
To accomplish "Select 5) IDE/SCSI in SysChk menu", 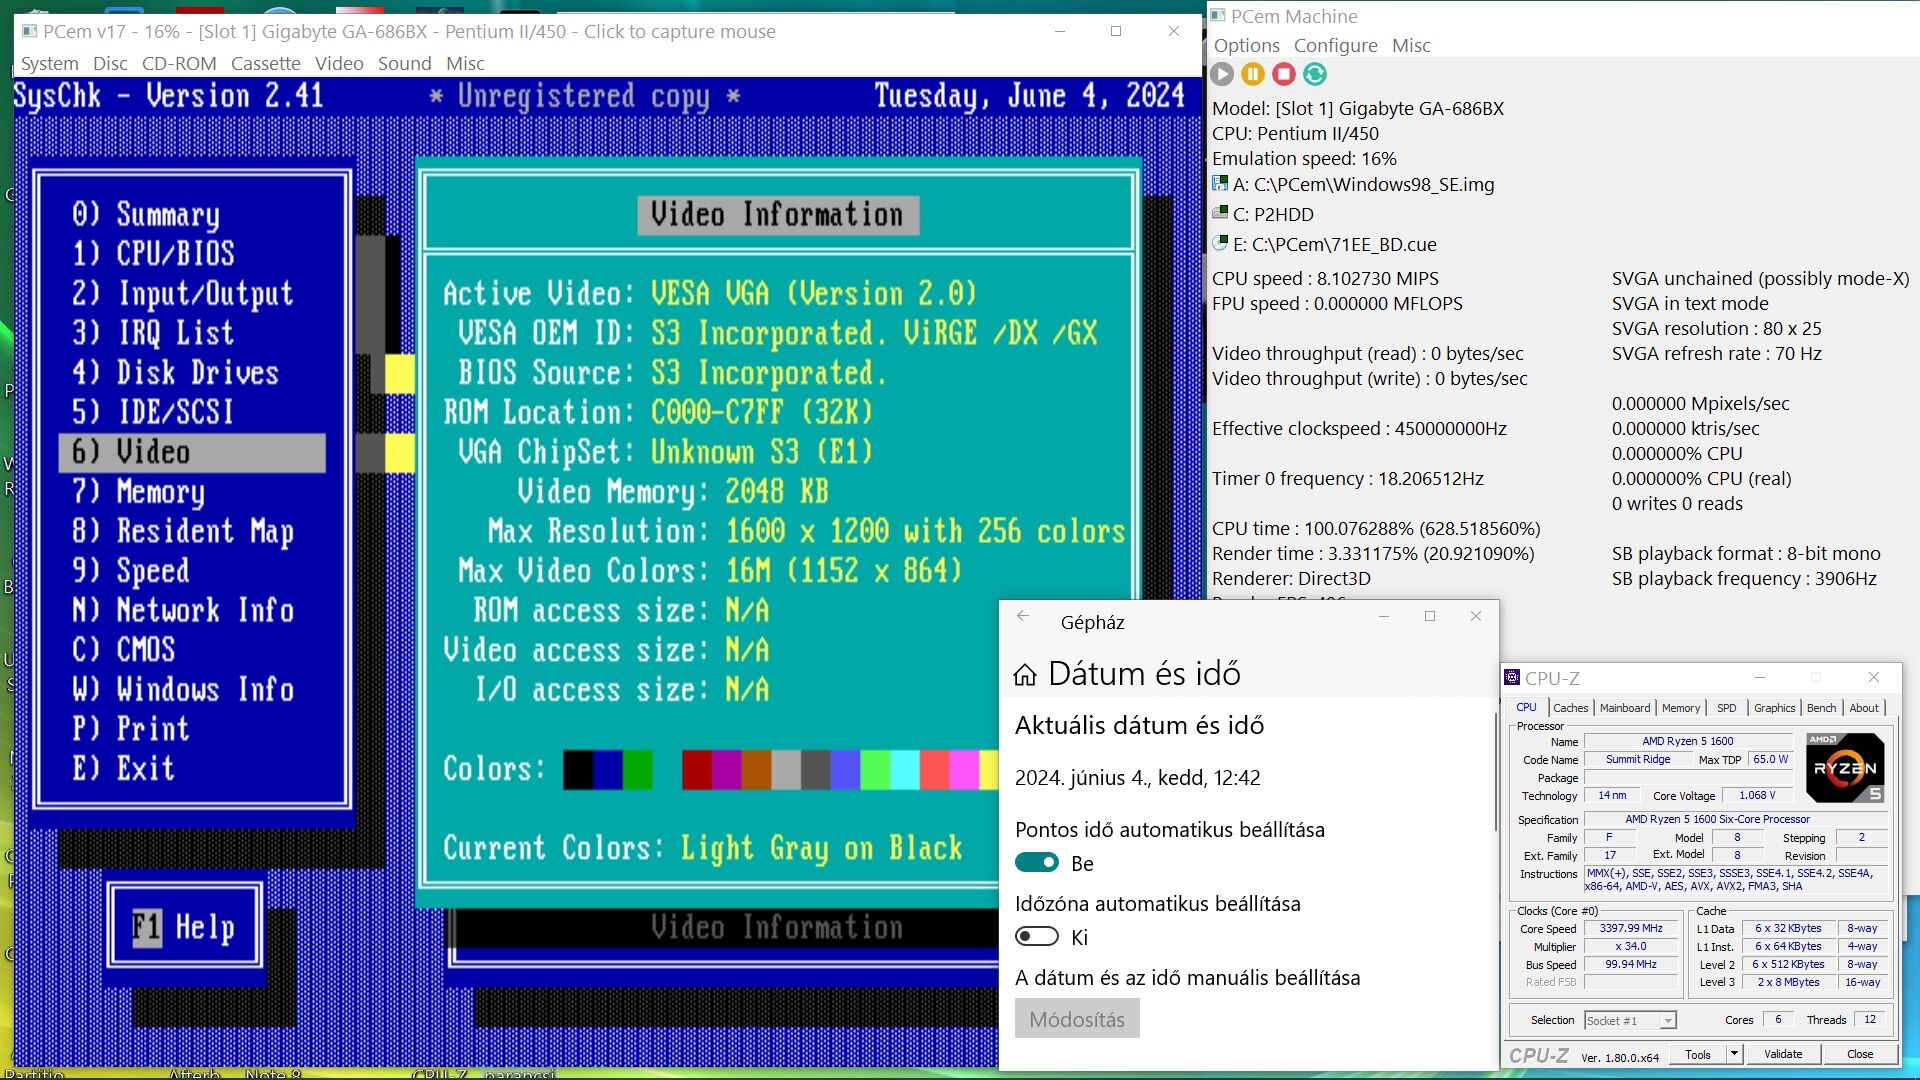I will point(153,412).
